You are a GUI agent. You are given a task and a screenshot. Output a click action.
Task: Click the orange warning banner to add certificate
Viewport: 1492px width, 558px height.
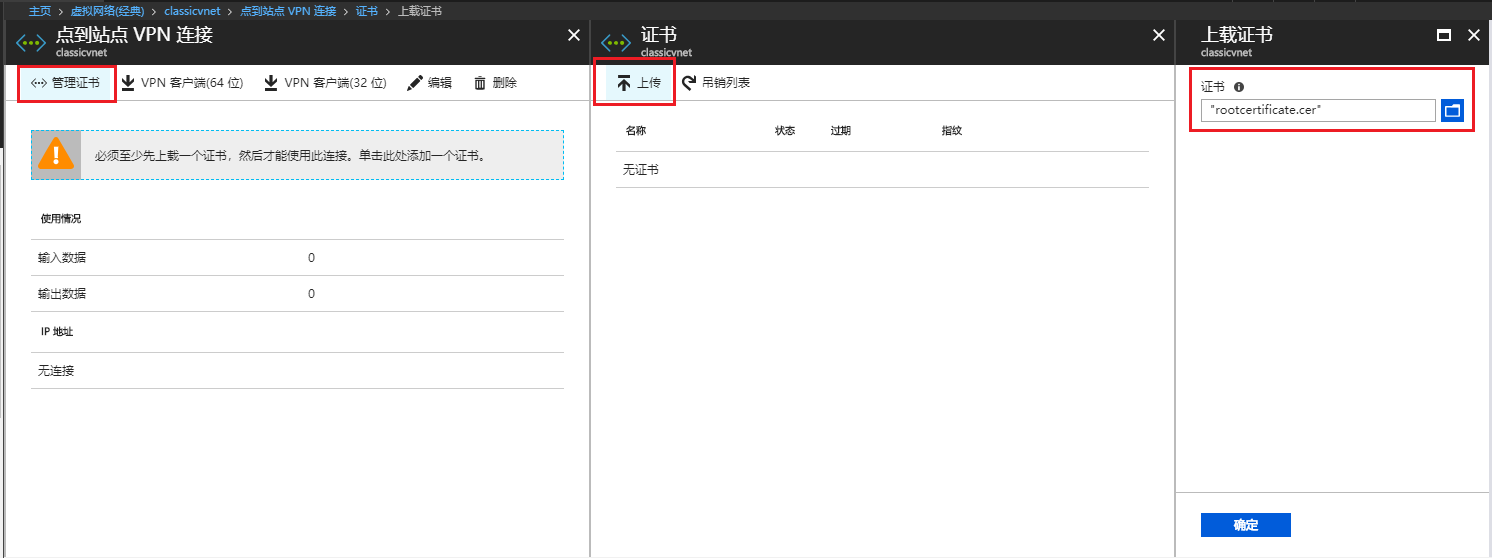click(297, 155)
